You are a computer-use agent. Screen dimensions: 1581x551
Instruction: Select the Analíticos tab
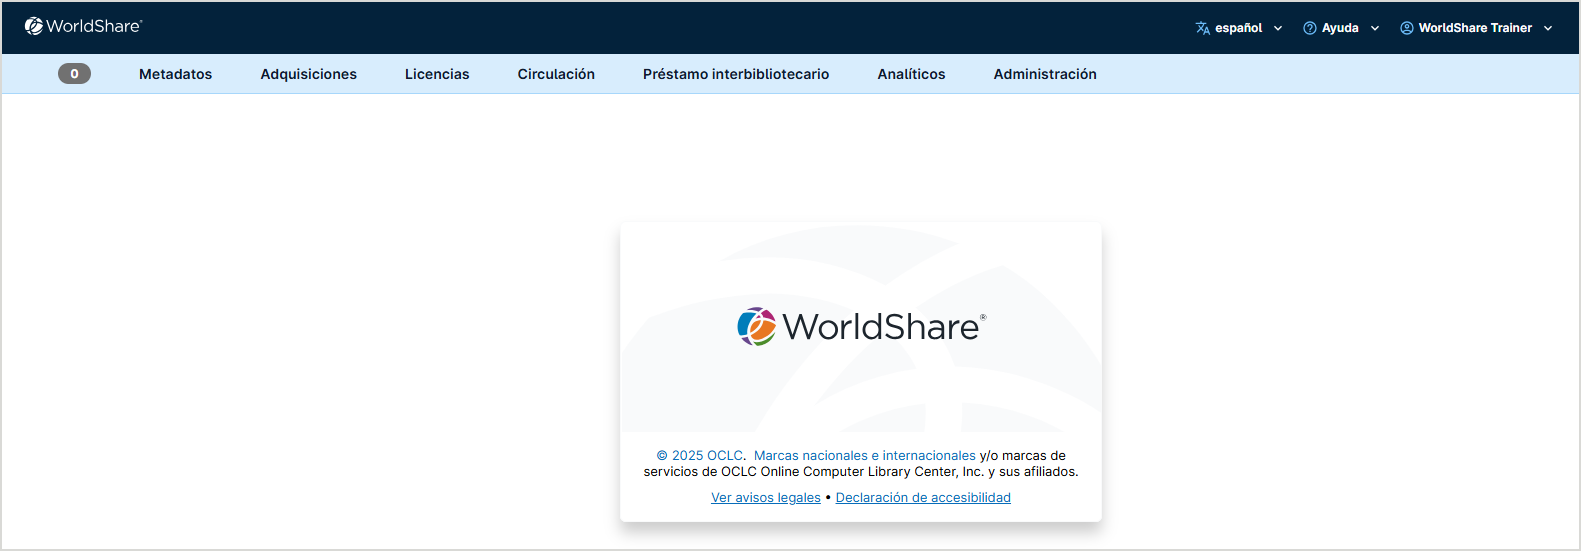click(x=911, y=74)
